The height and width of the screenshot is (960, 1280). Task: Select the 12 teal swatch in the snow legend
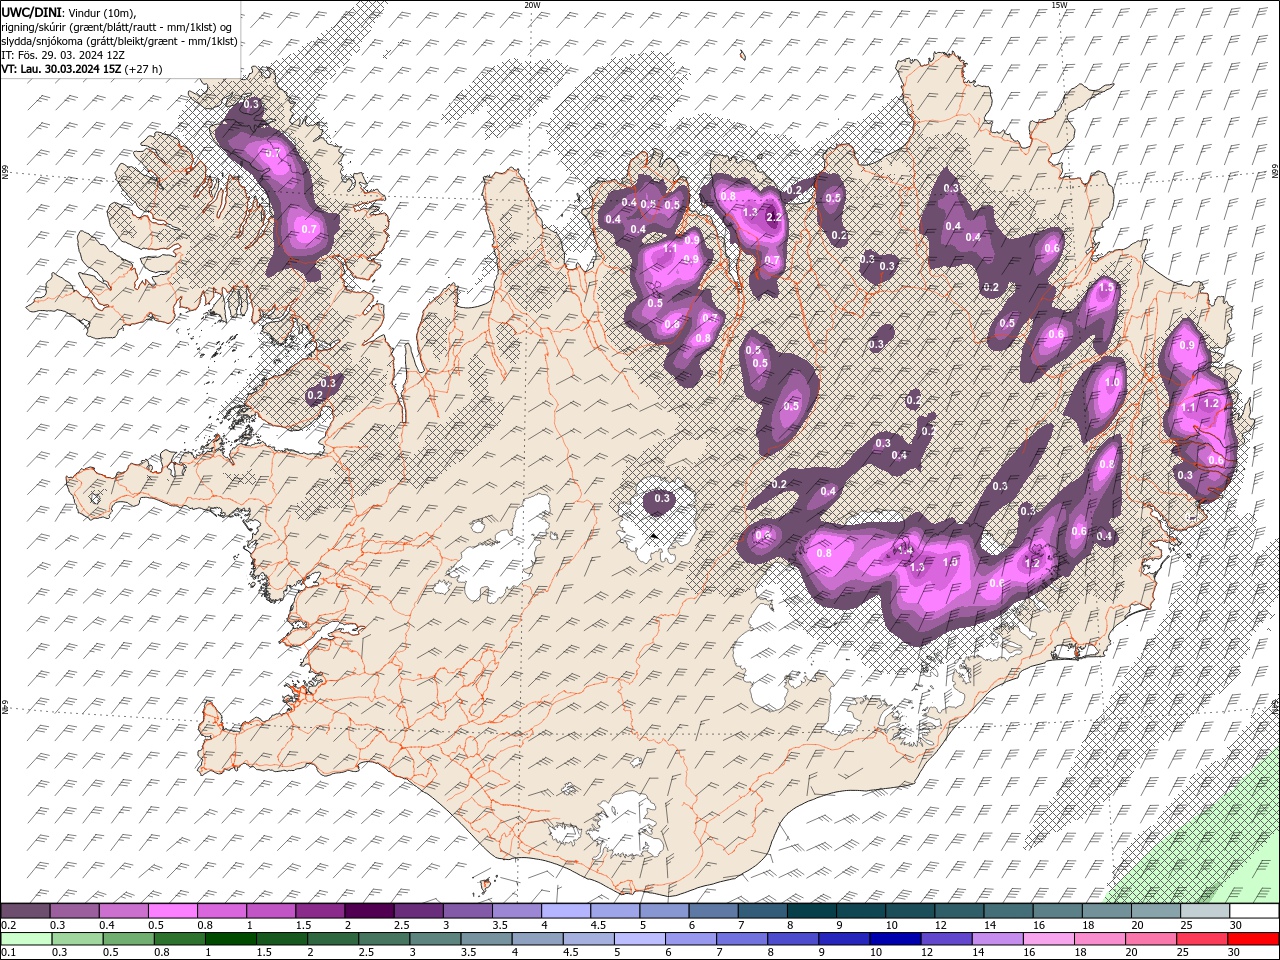958,911
